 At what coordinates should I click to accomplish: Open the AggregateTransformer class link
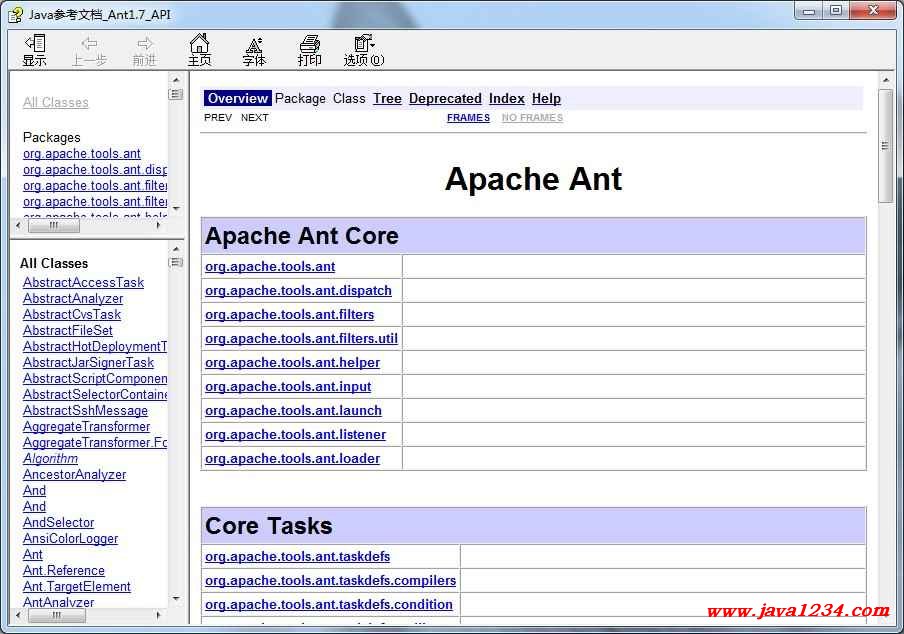pos(86,427)
